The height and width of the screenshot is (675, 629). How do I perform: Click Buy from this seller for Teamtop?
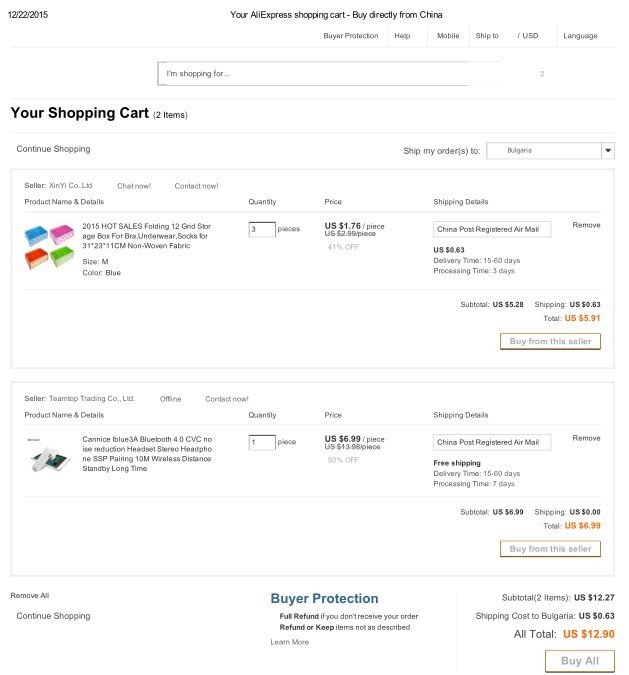coord(550,549)
